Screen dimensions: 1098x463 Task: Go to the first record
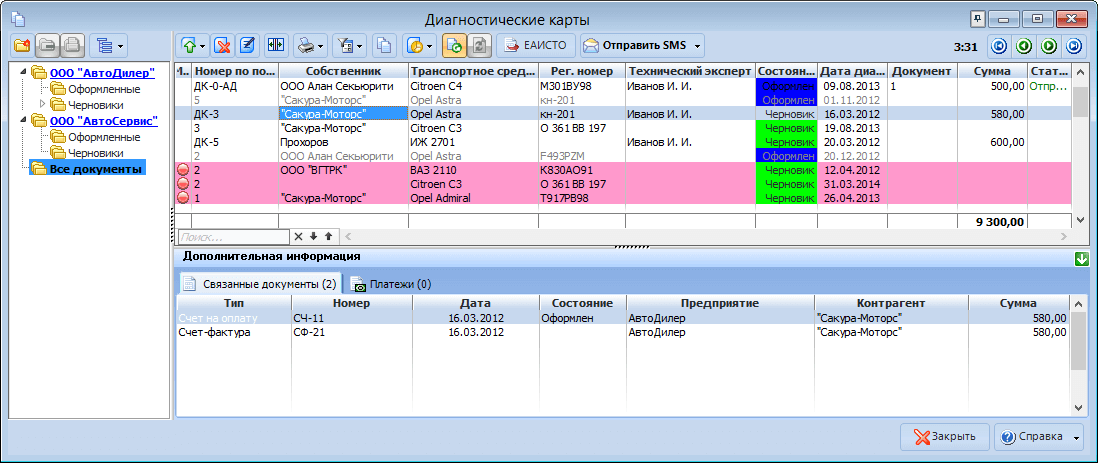[x=999, y=46]
